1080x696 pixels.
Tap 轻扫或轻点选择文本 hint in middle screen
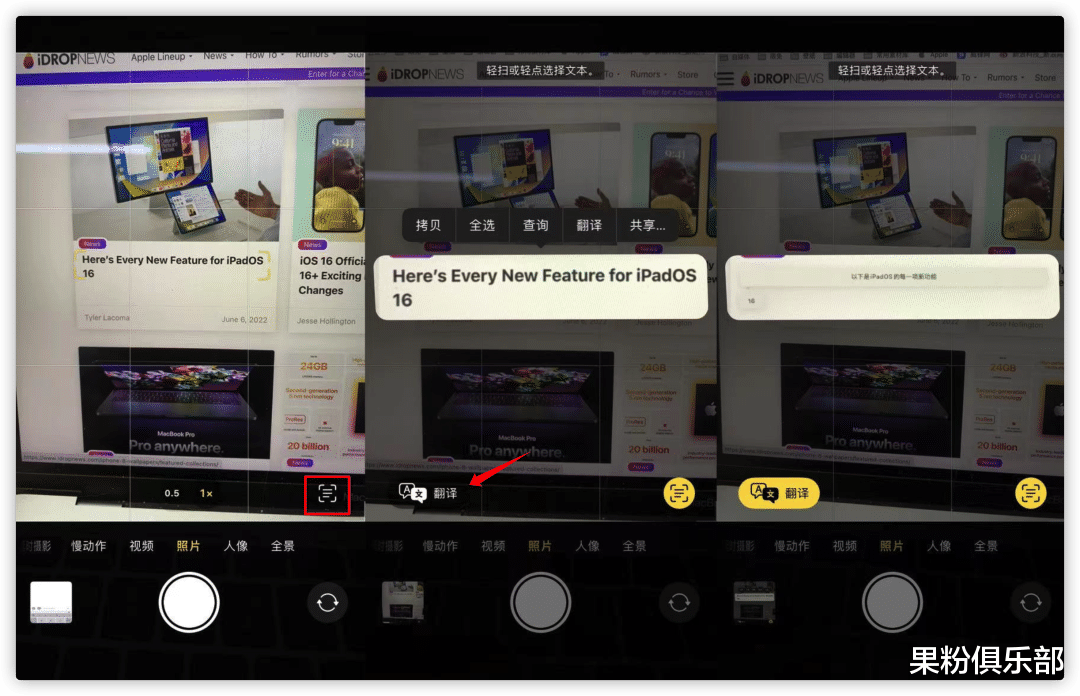click(x=540, y=70)
